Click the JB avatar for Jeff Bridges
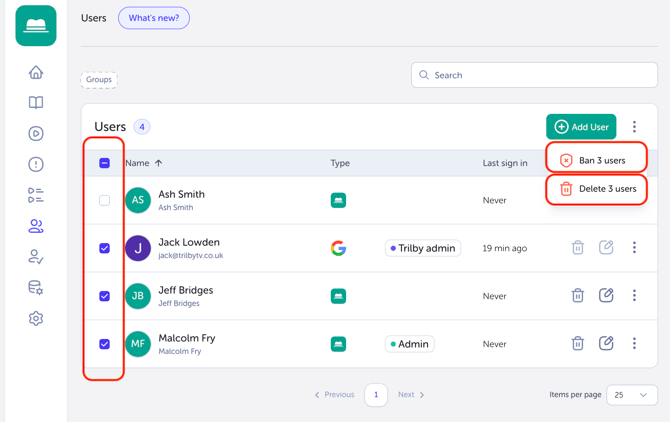Viewport: 670px width, 422px height. (138, 296)
